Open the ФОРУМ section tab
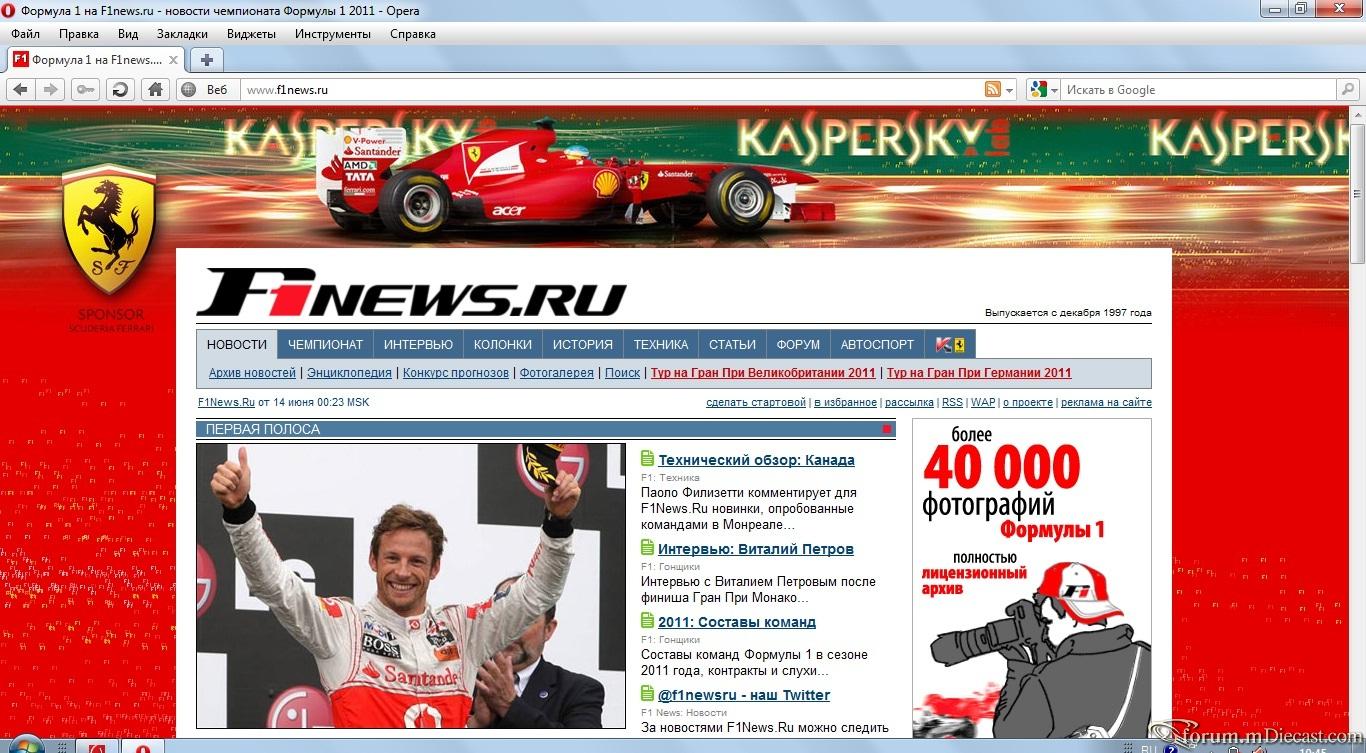The width and height of the screenshot is (1366, 753). [x=798, y=344]
